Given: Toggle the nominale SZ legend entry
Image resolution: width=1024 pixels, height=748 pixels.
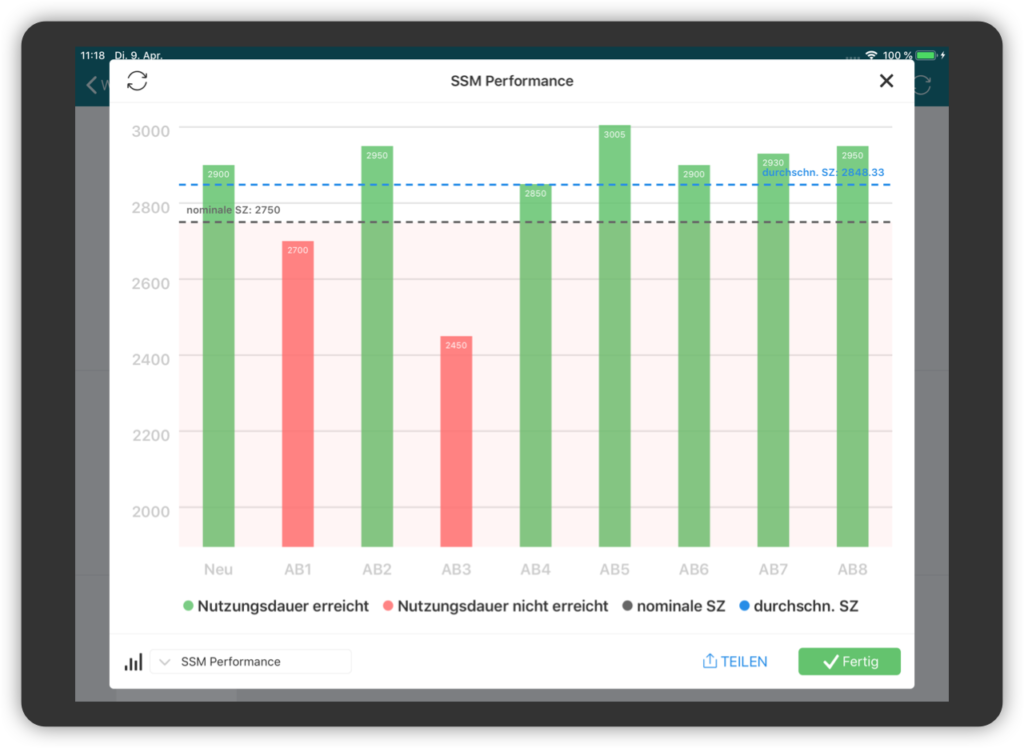Looking at the screenshot, I should [673, 606].
